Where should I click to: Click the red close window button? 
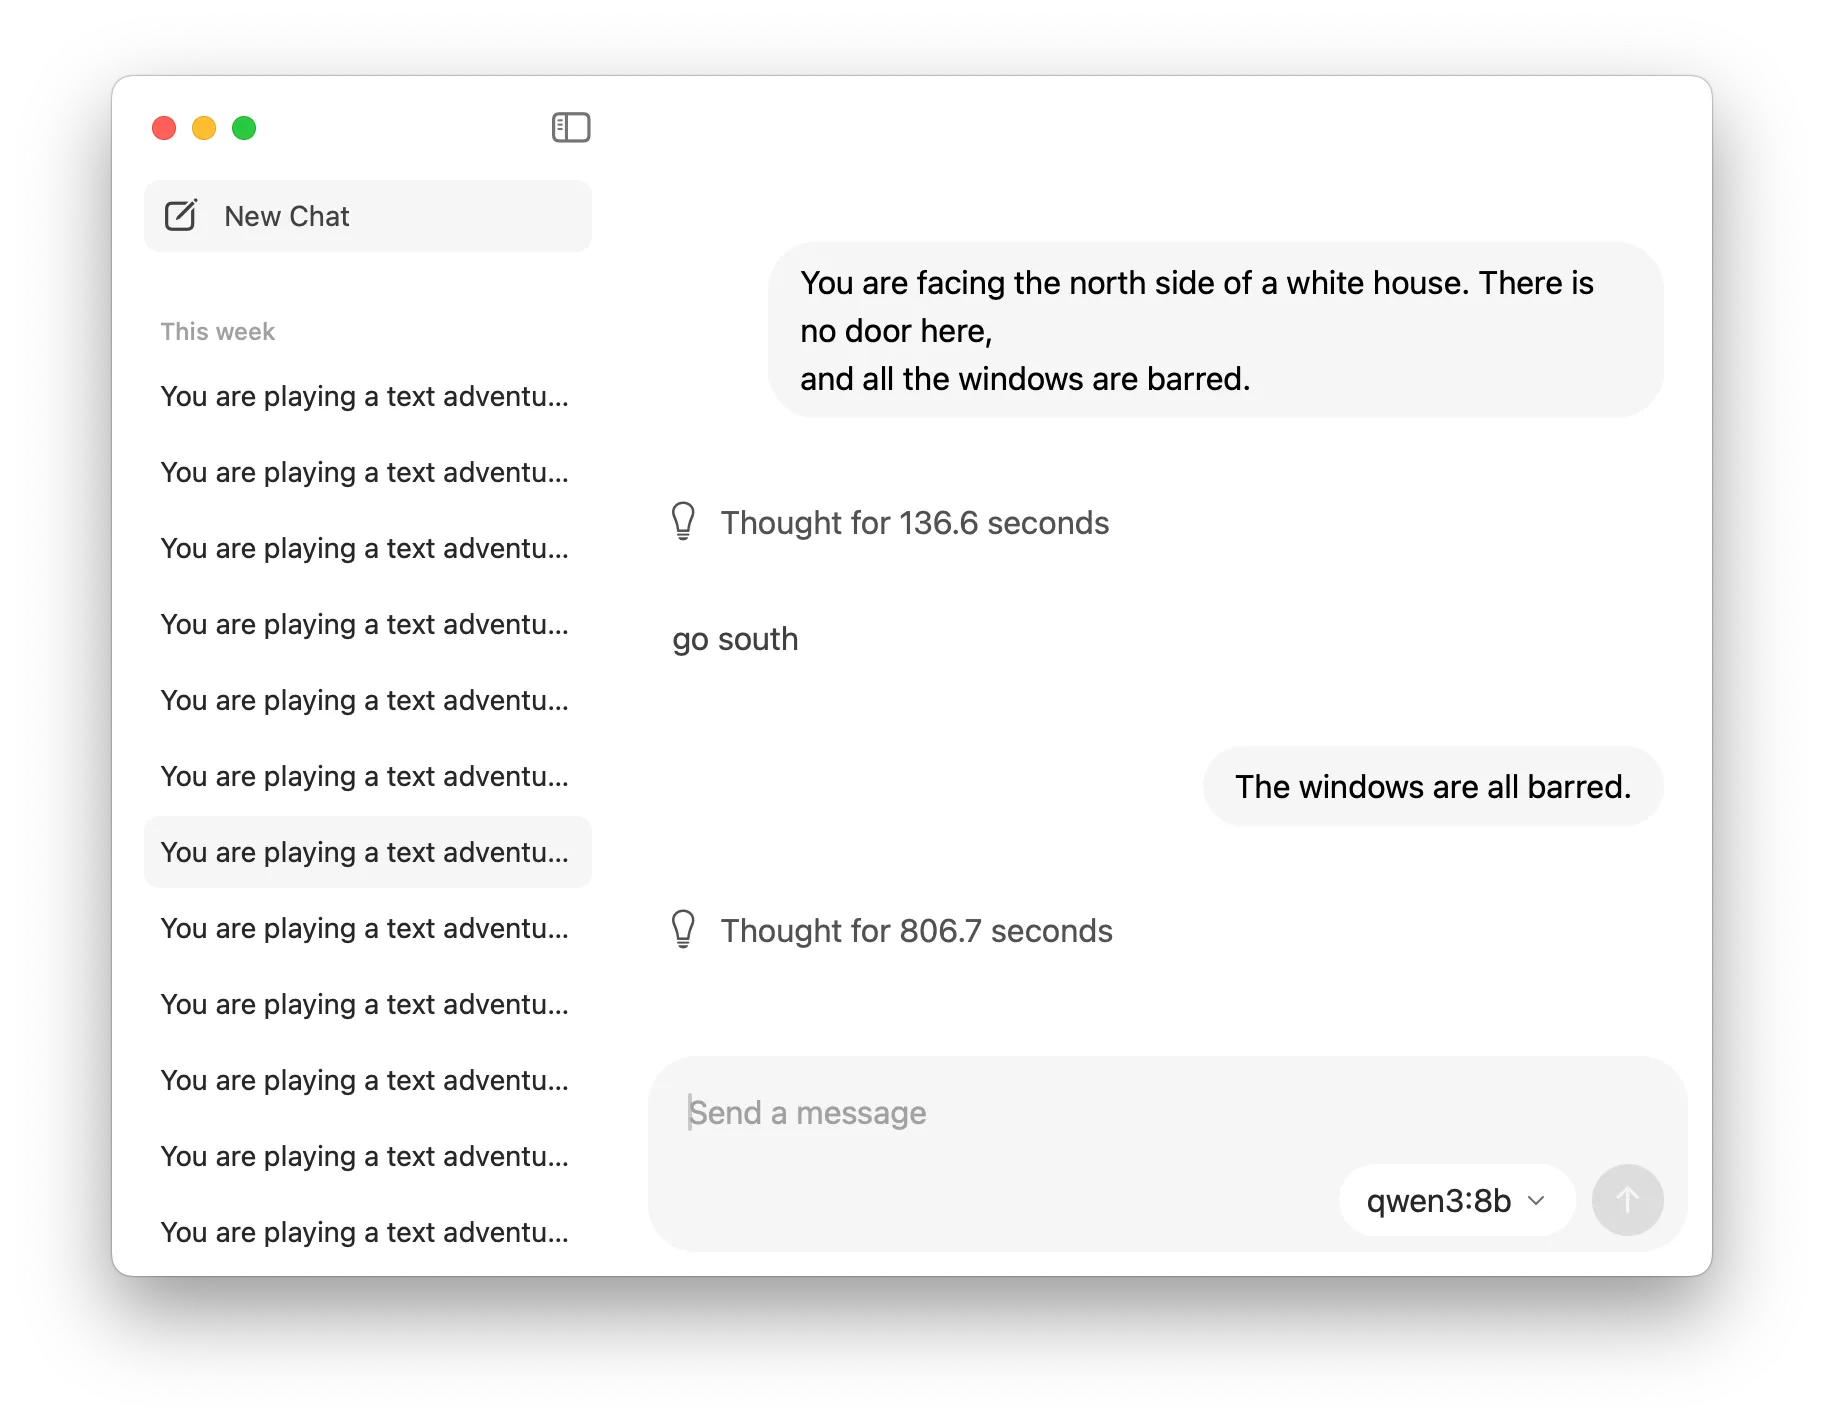[x=164, y=128]
